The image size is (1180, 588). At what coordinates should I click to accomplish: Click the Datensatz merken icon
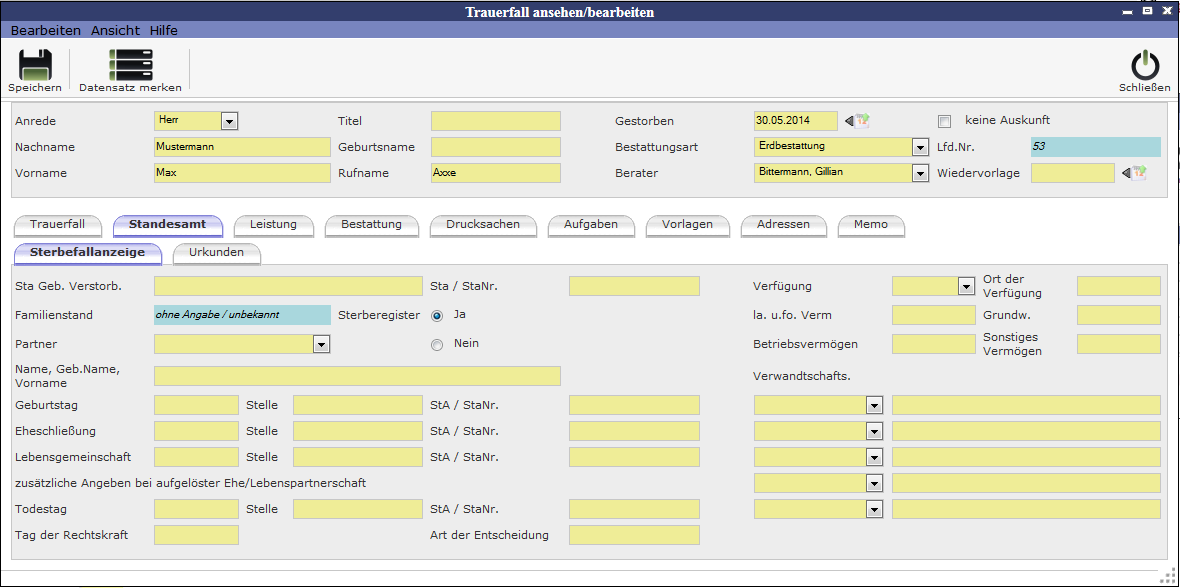click(x=130, y=65)
